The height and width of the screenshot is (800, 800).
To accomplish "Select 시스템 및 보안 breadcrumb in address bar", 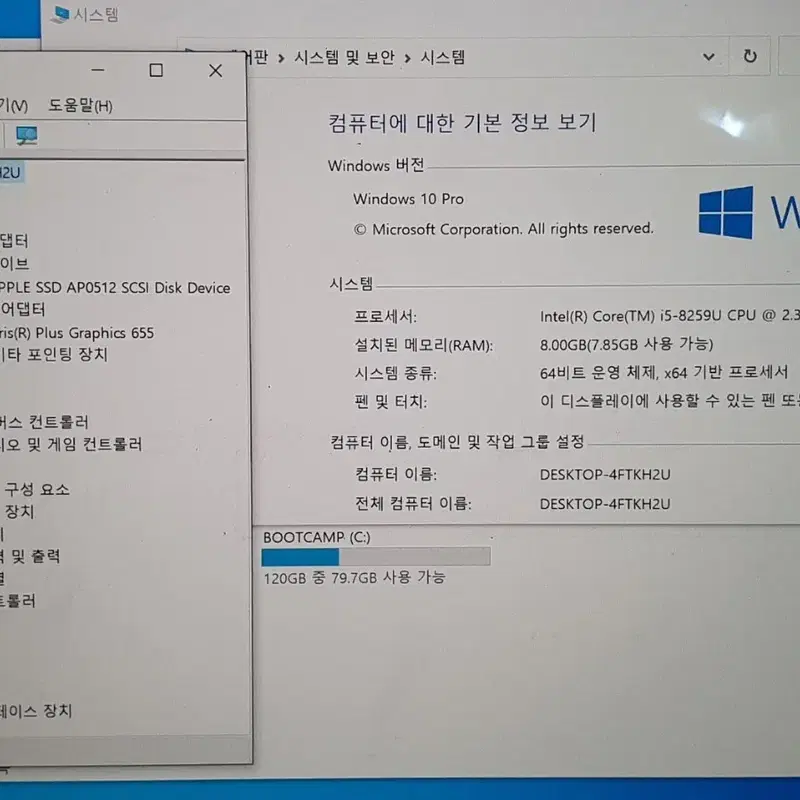I will 344,57.
